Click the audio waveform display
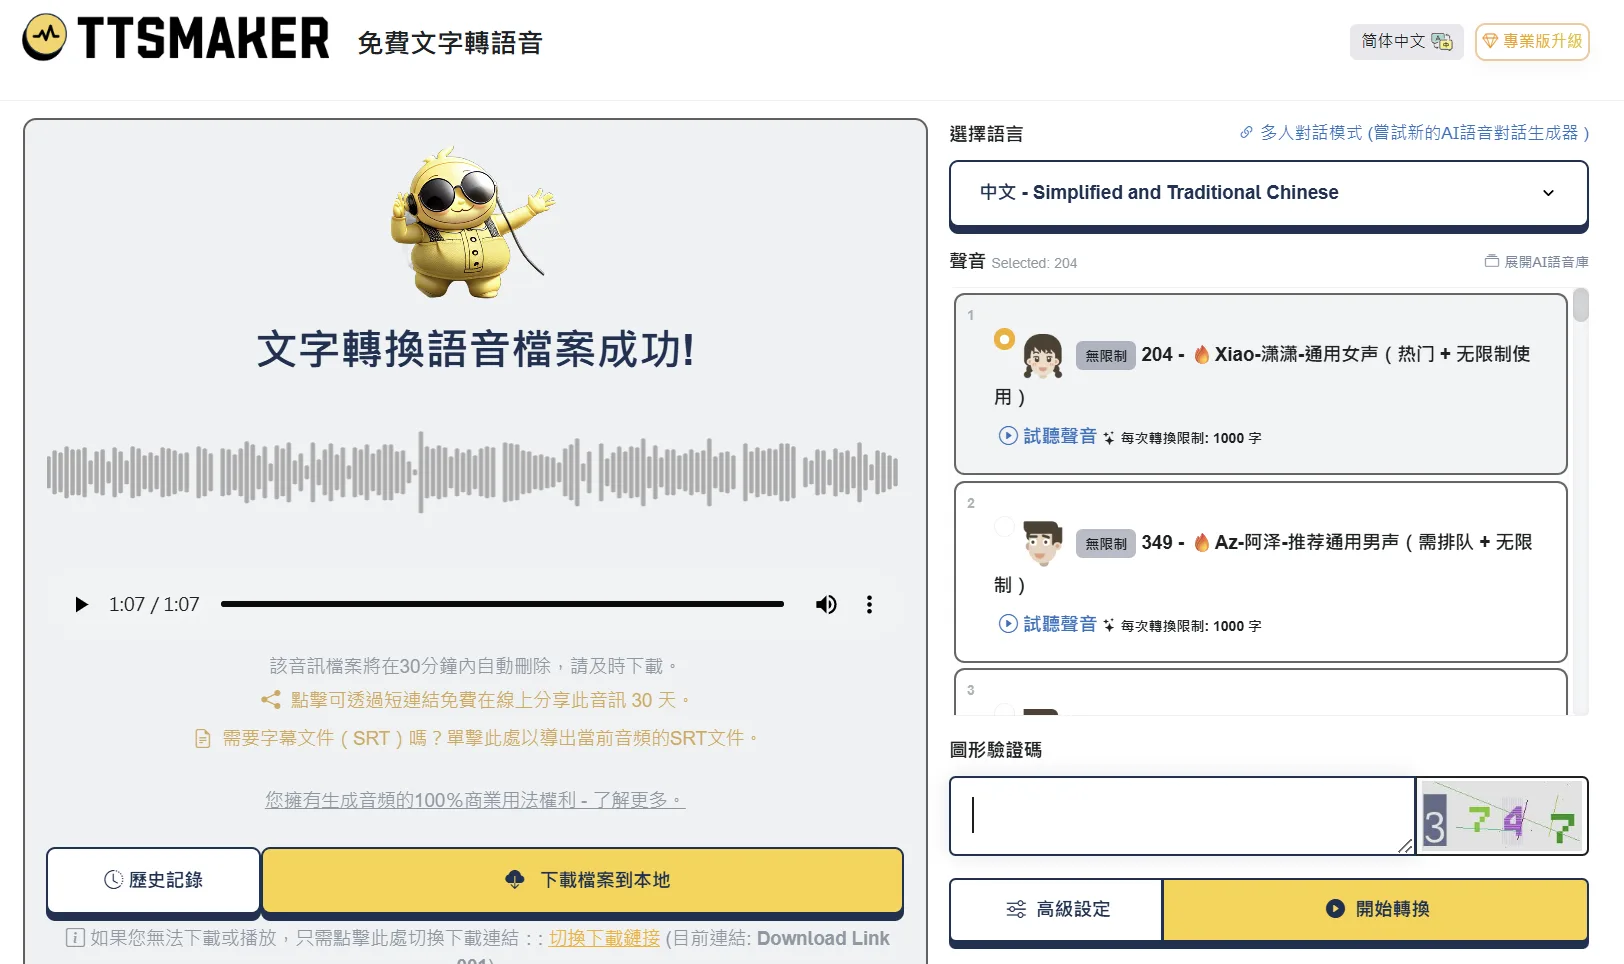The image size is (1624, 964). (472, 471)
